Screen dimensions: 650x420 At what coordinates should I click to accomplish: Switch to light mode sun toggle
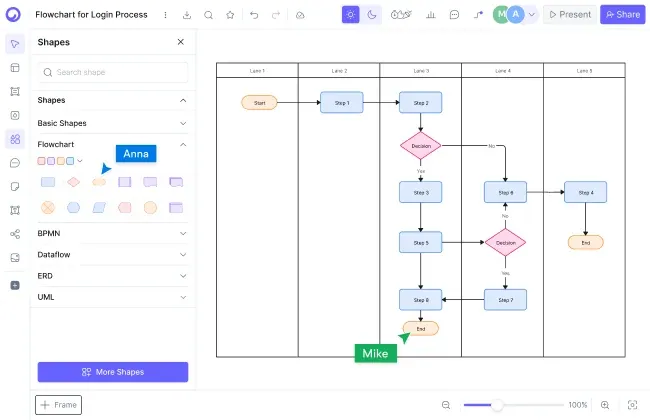click(x=351, y=15)
